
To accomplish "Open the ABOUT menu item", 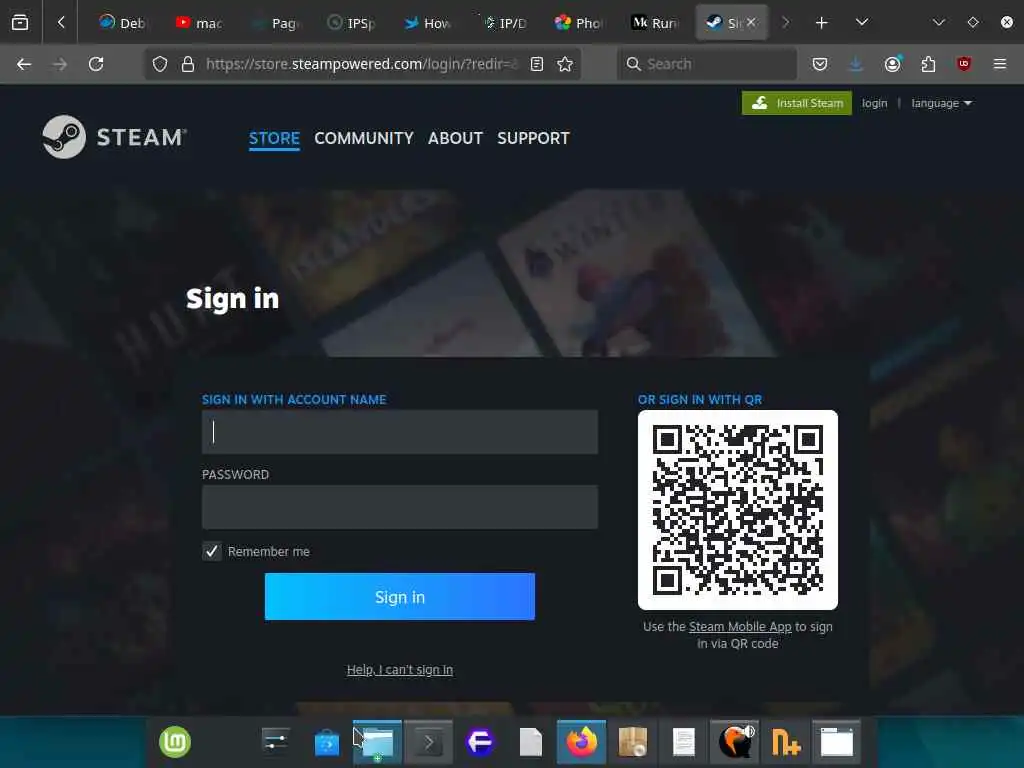I will point(455,138).
